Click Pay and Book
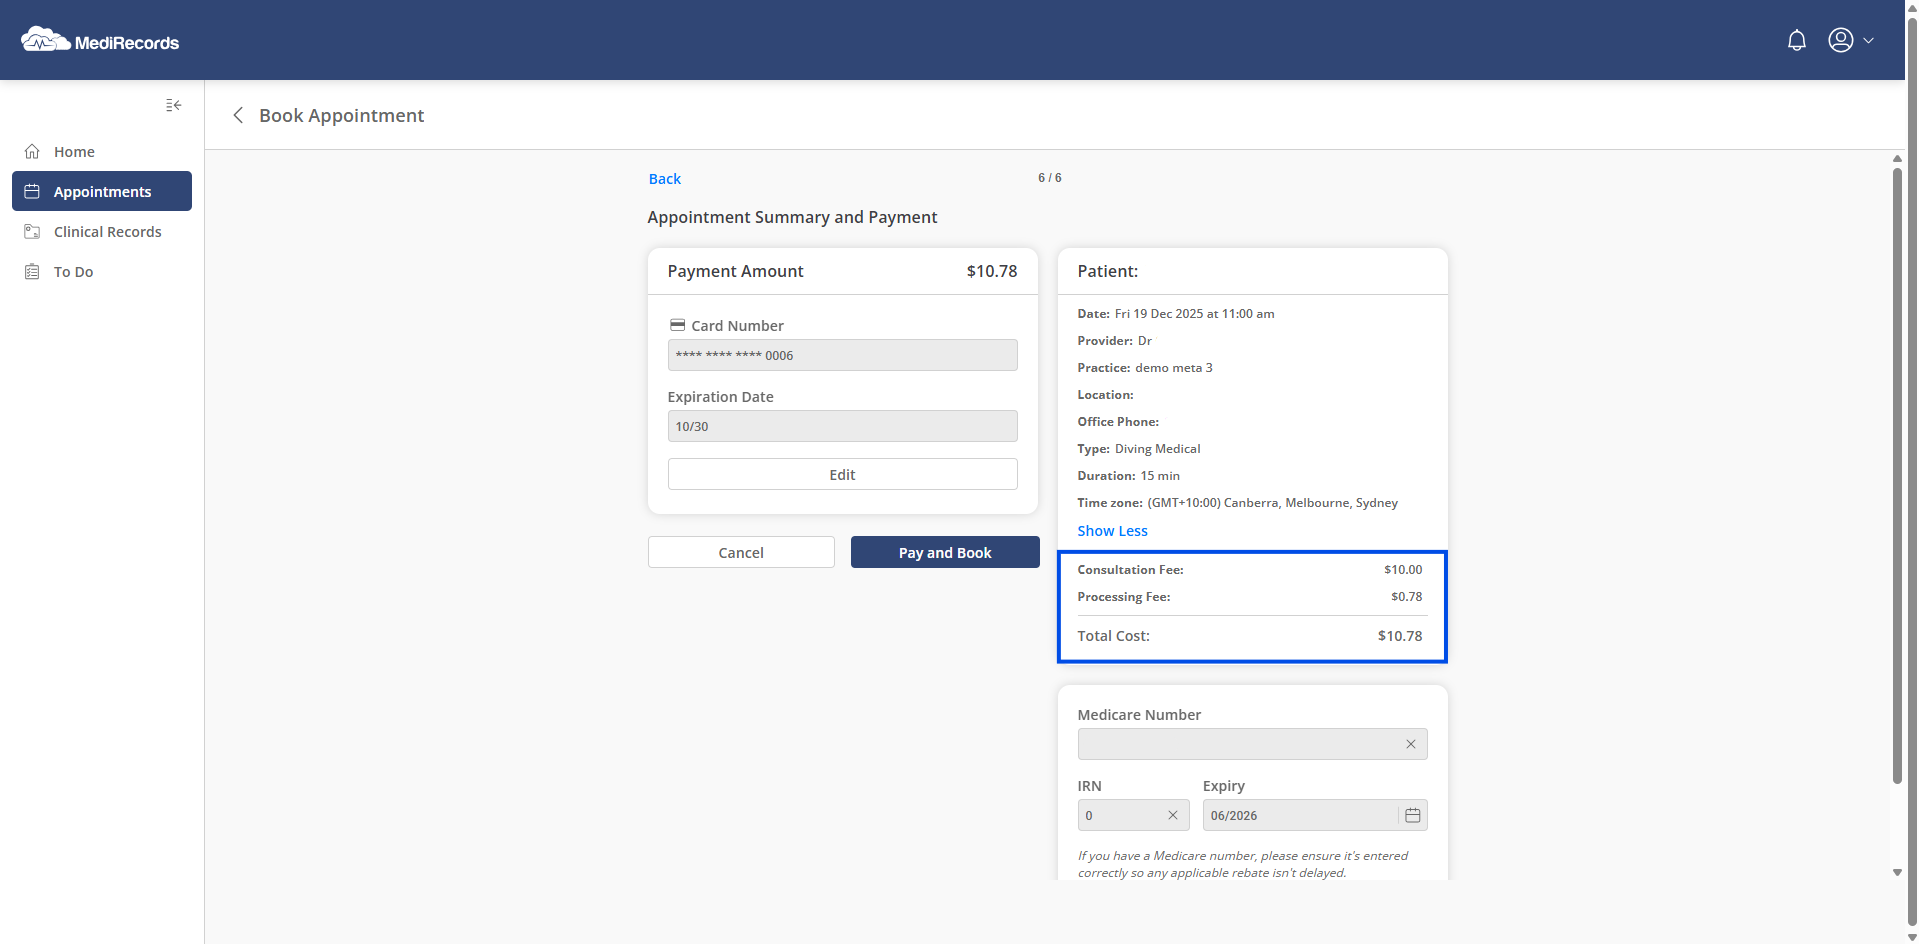The image size is (1919, 944). [945, 552]
